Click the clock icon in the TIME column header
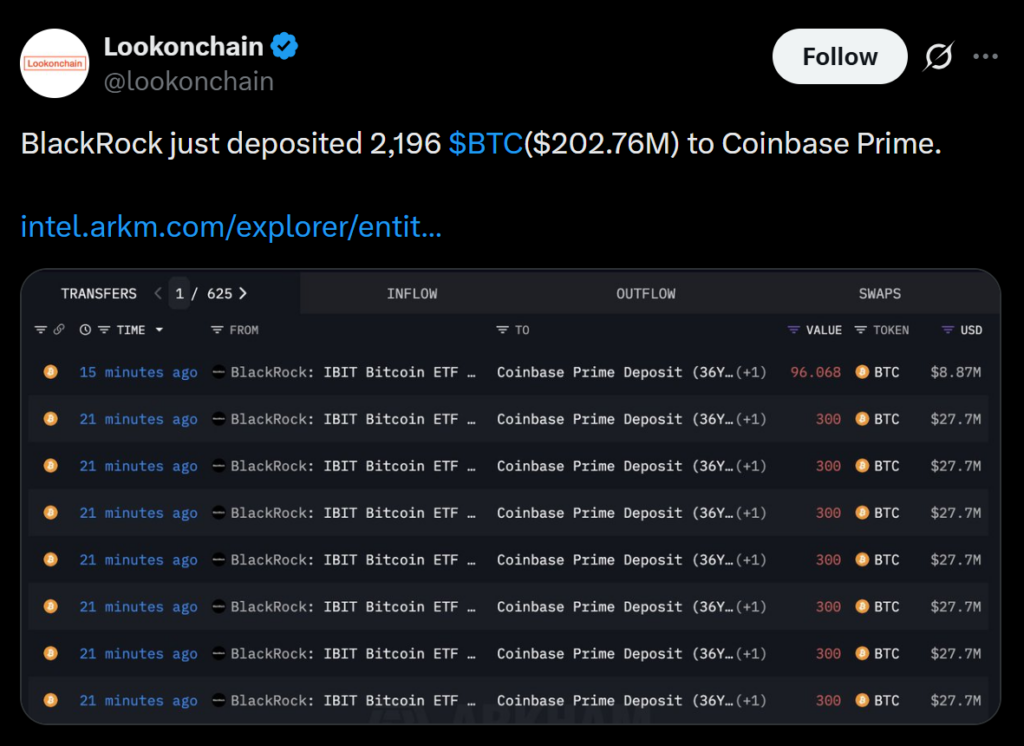 (x=85, y=329)
